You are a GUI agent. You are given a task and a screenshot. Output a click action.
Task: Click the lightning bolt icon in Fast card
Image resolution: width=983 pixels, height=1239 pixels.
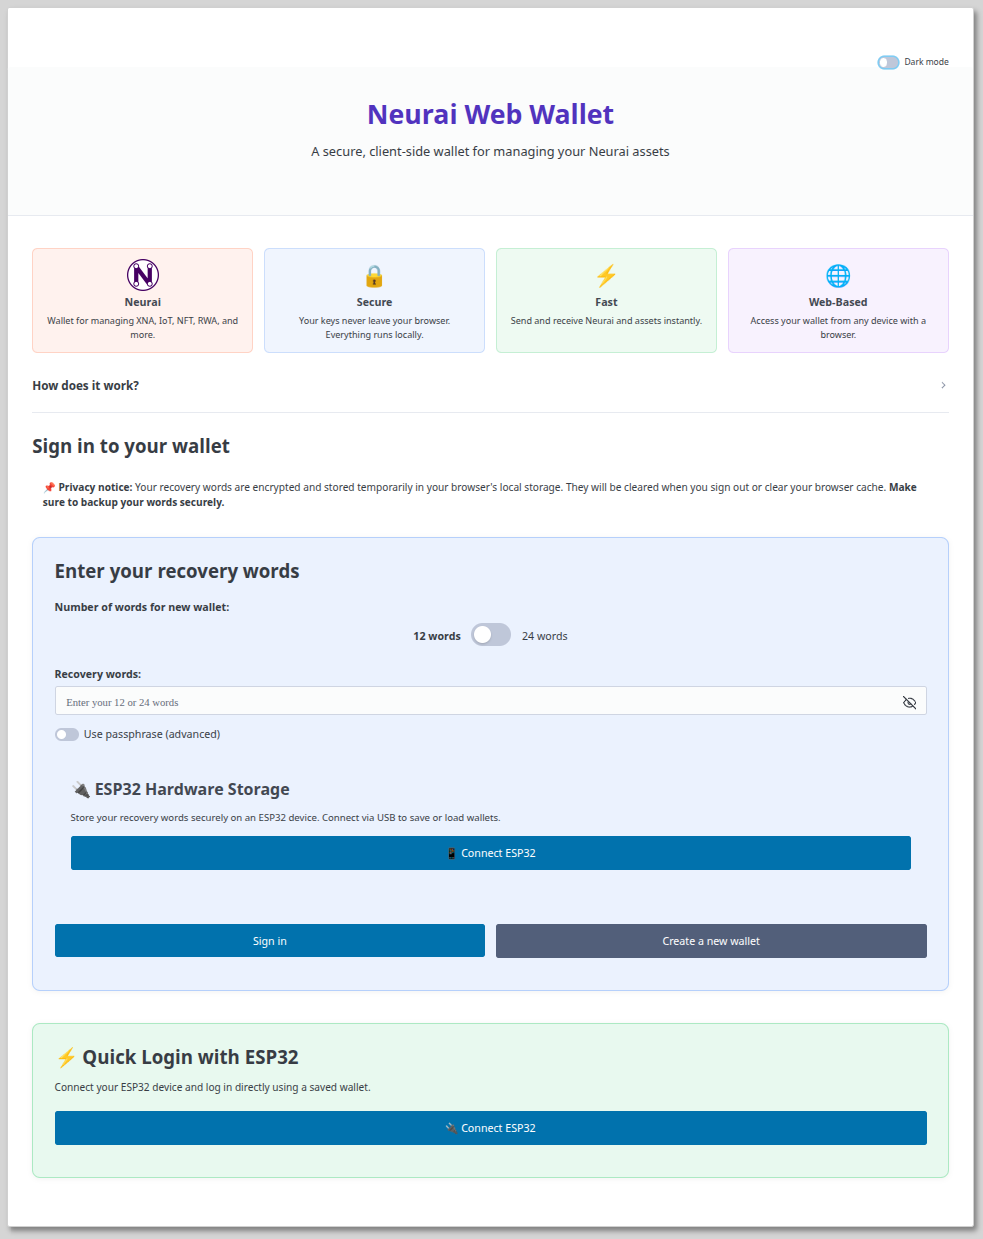[x=606, y=274]
